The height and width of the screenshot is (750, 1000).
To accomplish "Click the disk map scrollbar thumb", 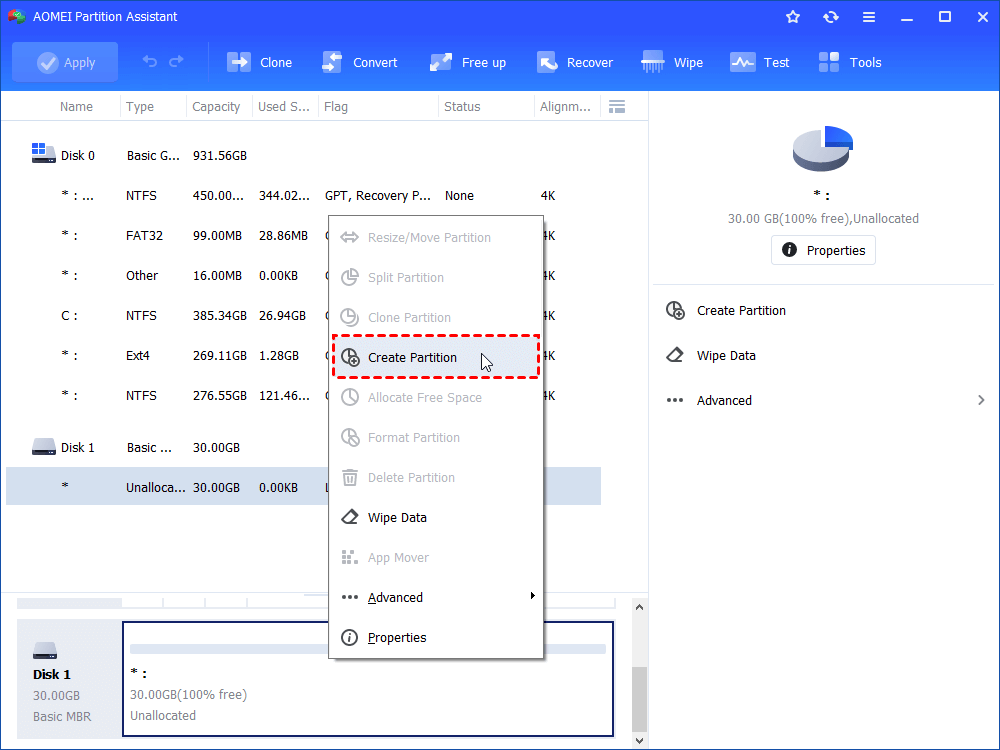I will (640, 699).
